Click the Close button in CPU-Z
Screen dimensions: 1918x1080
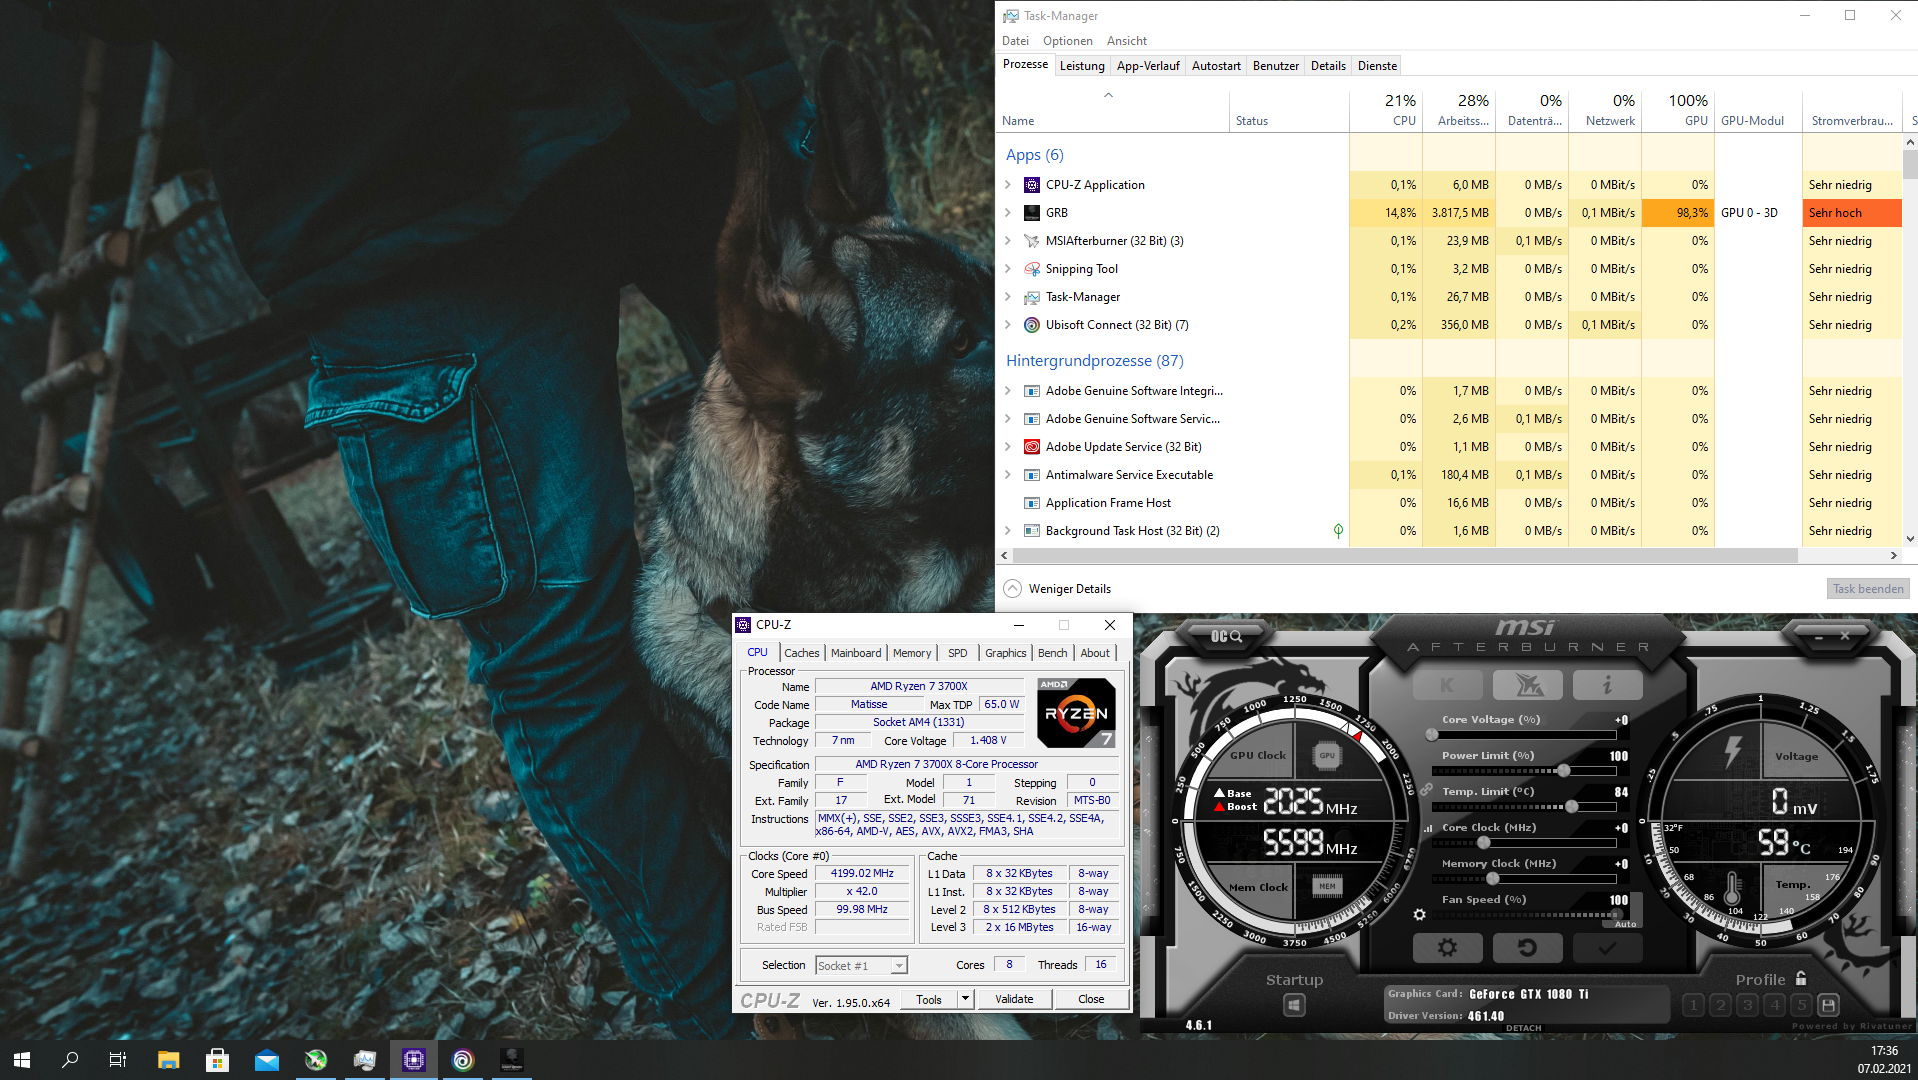coord(1091,999)
